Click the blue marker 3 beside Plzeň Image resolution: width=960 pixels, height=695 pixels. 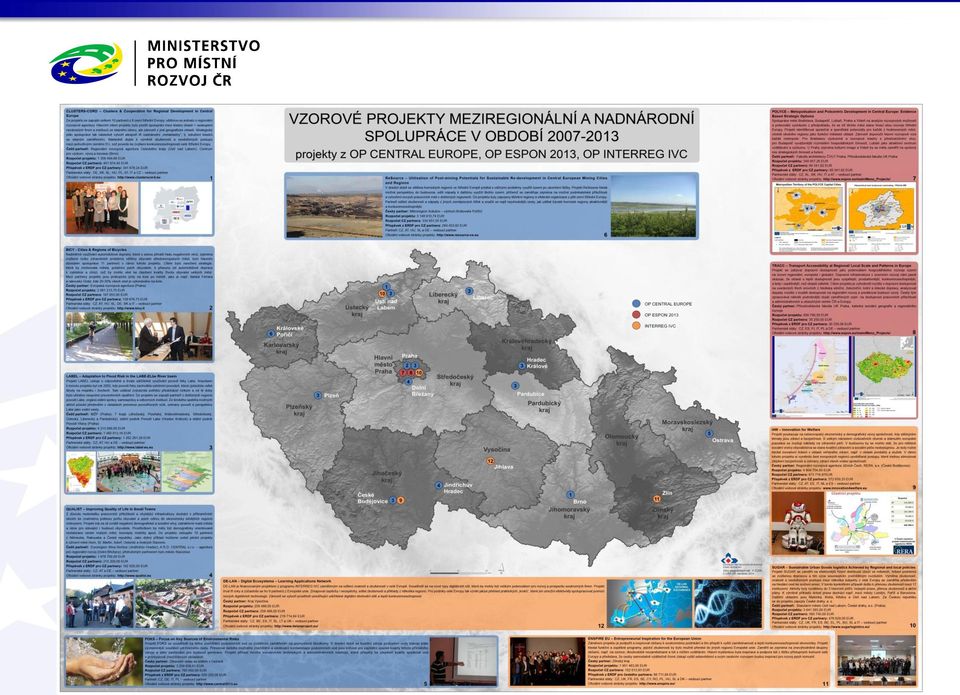318,396
